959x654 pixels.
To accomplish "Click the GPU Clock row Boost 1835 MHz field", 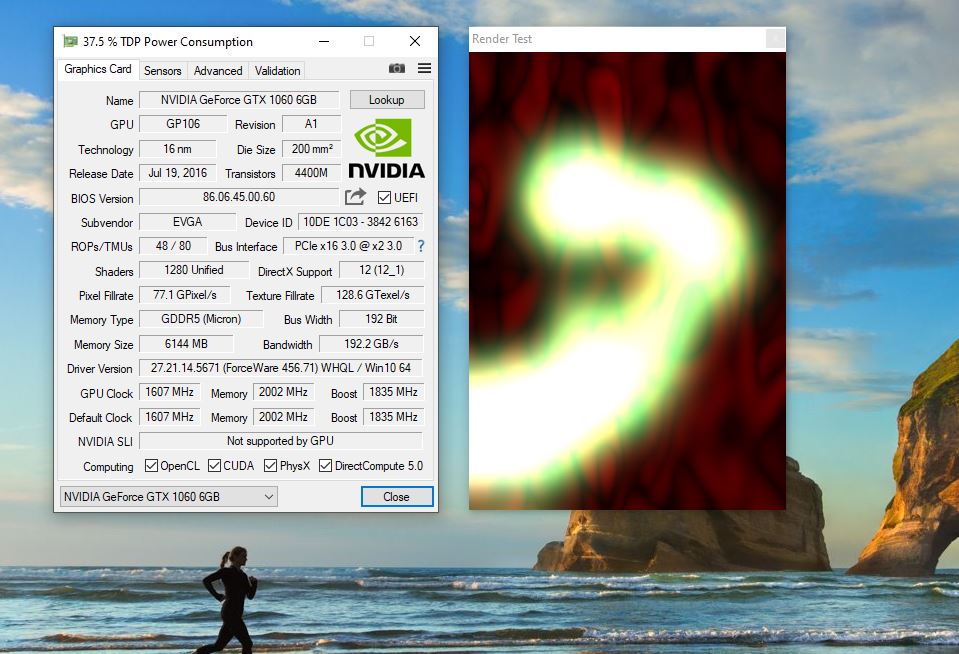I will pos(393,392).
